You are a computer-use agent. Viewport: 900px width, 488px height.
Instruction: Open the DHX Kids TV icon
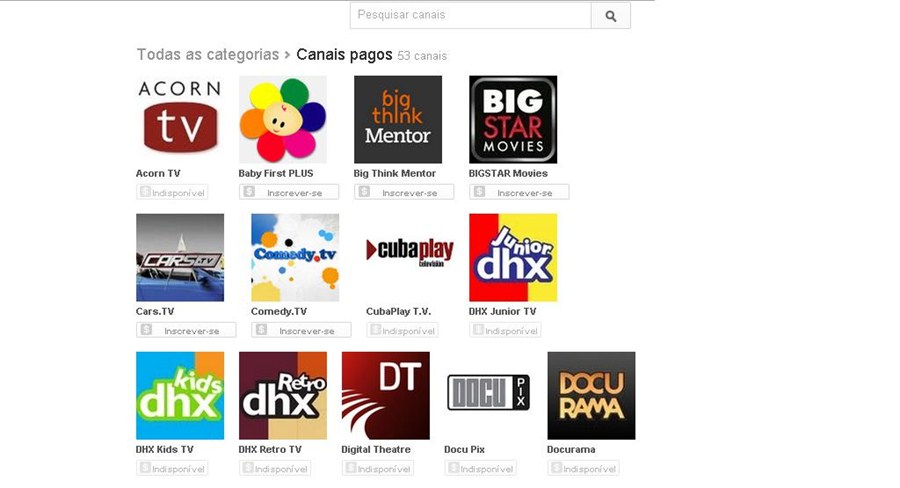click(180, 395)
